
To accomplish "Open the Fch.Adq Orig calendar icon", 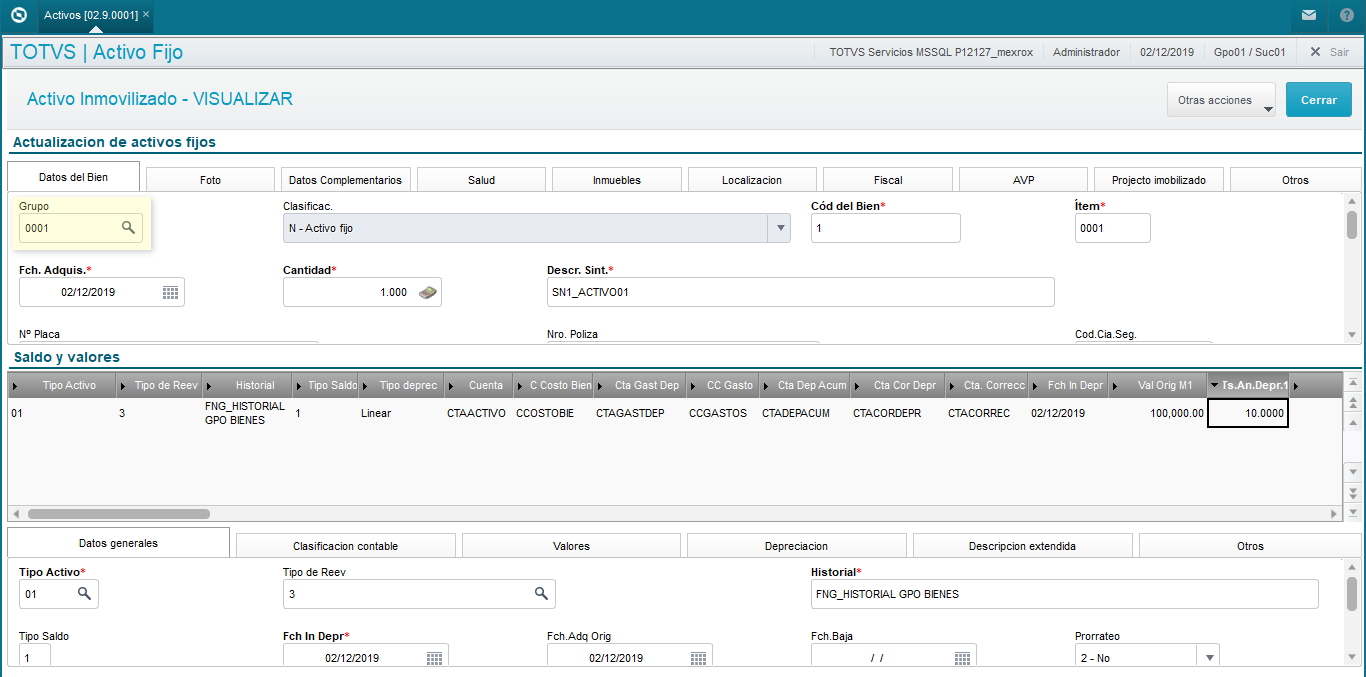I will [x=698, y=658].
